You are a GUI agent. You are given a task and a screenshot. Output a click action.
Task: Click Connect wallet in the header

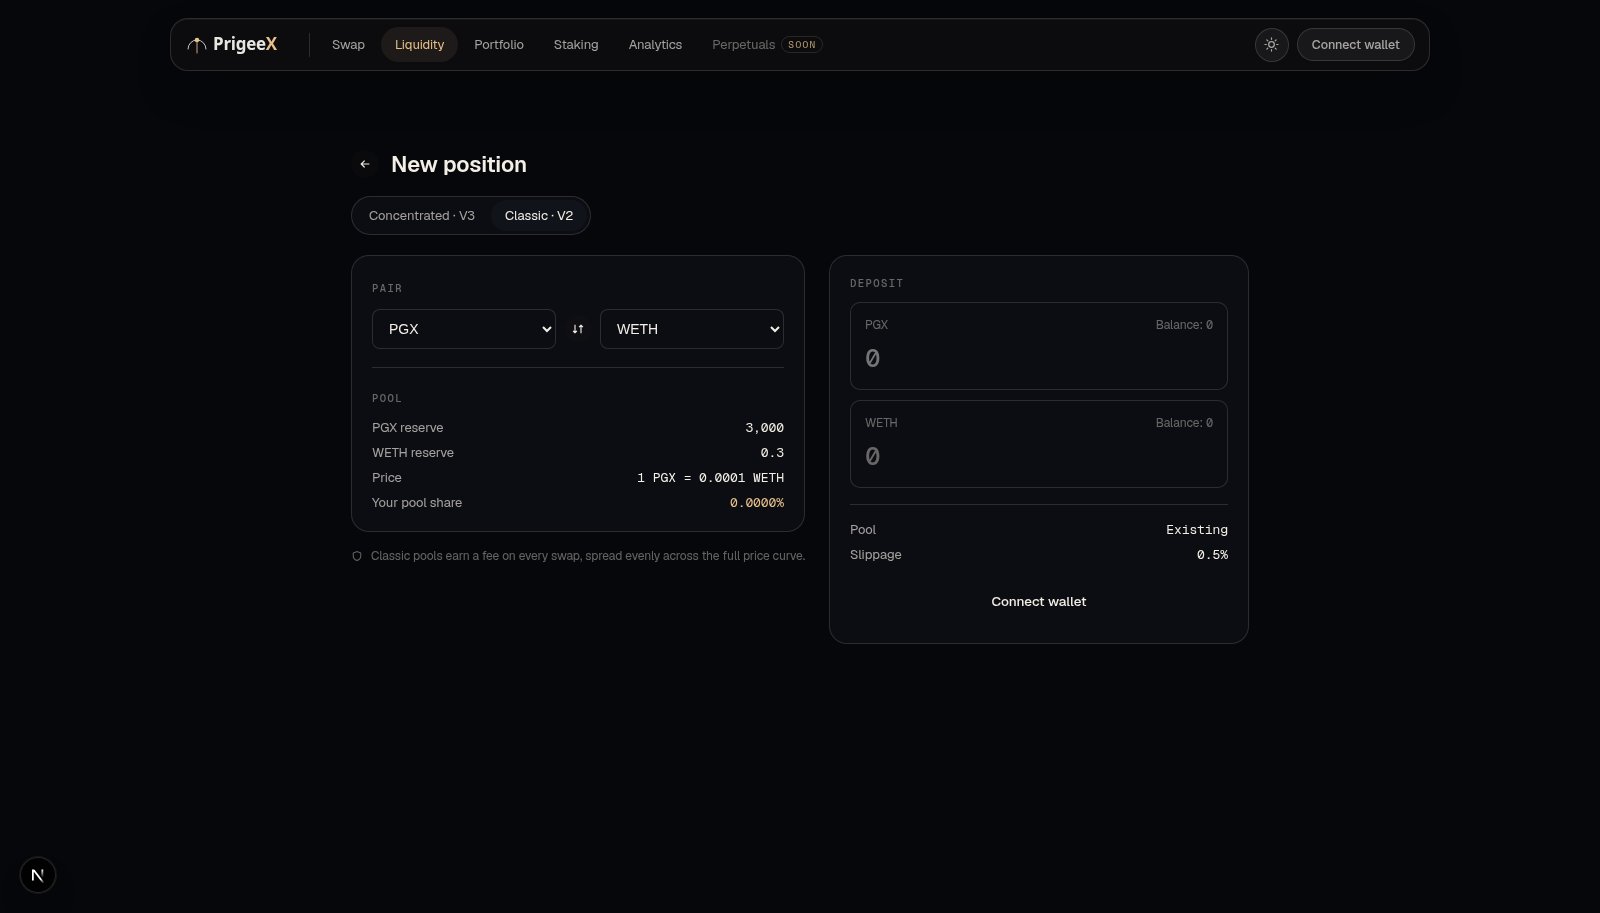pyautogui.click(x=1355, y=45)
